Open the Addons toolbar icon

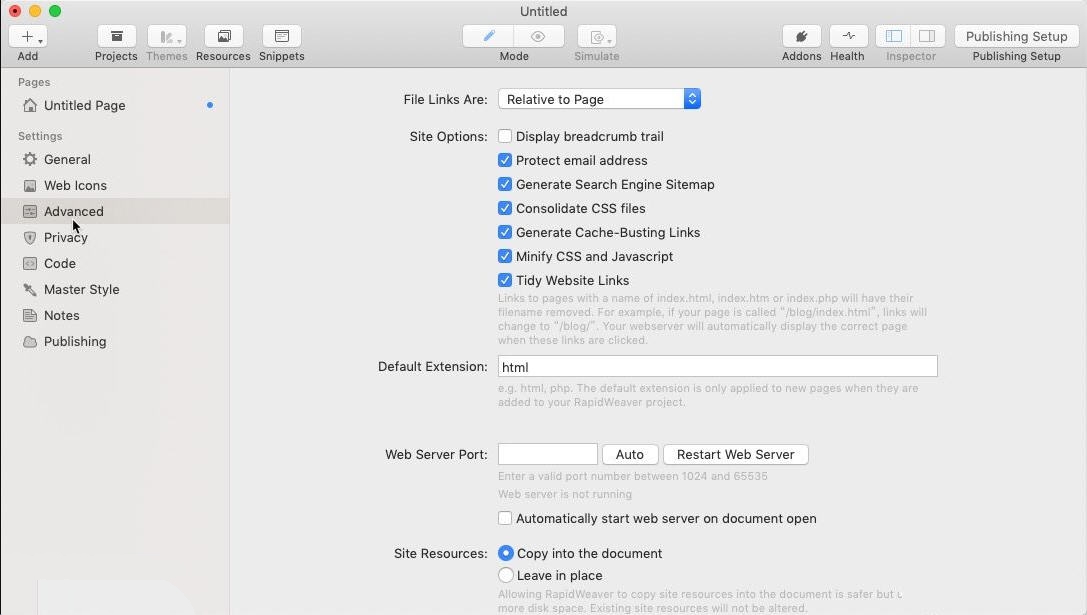pyautogui.click(x=801, y=37)
